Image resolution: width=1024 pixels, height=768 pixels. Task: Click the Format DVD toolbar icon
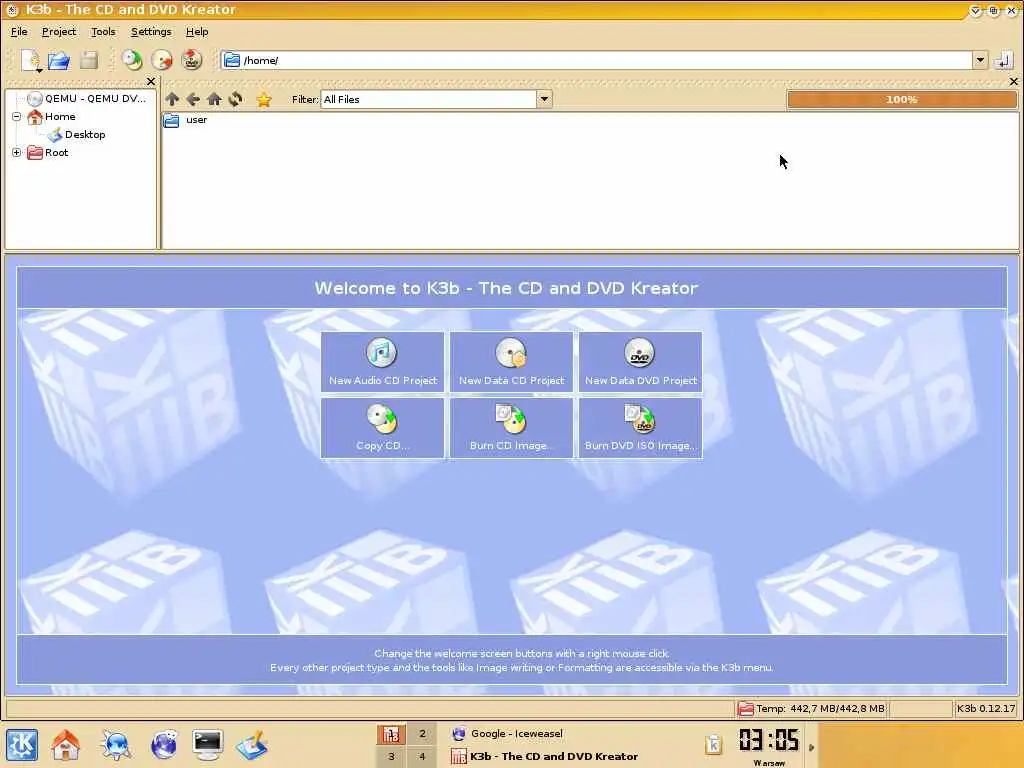coord(191,60)
